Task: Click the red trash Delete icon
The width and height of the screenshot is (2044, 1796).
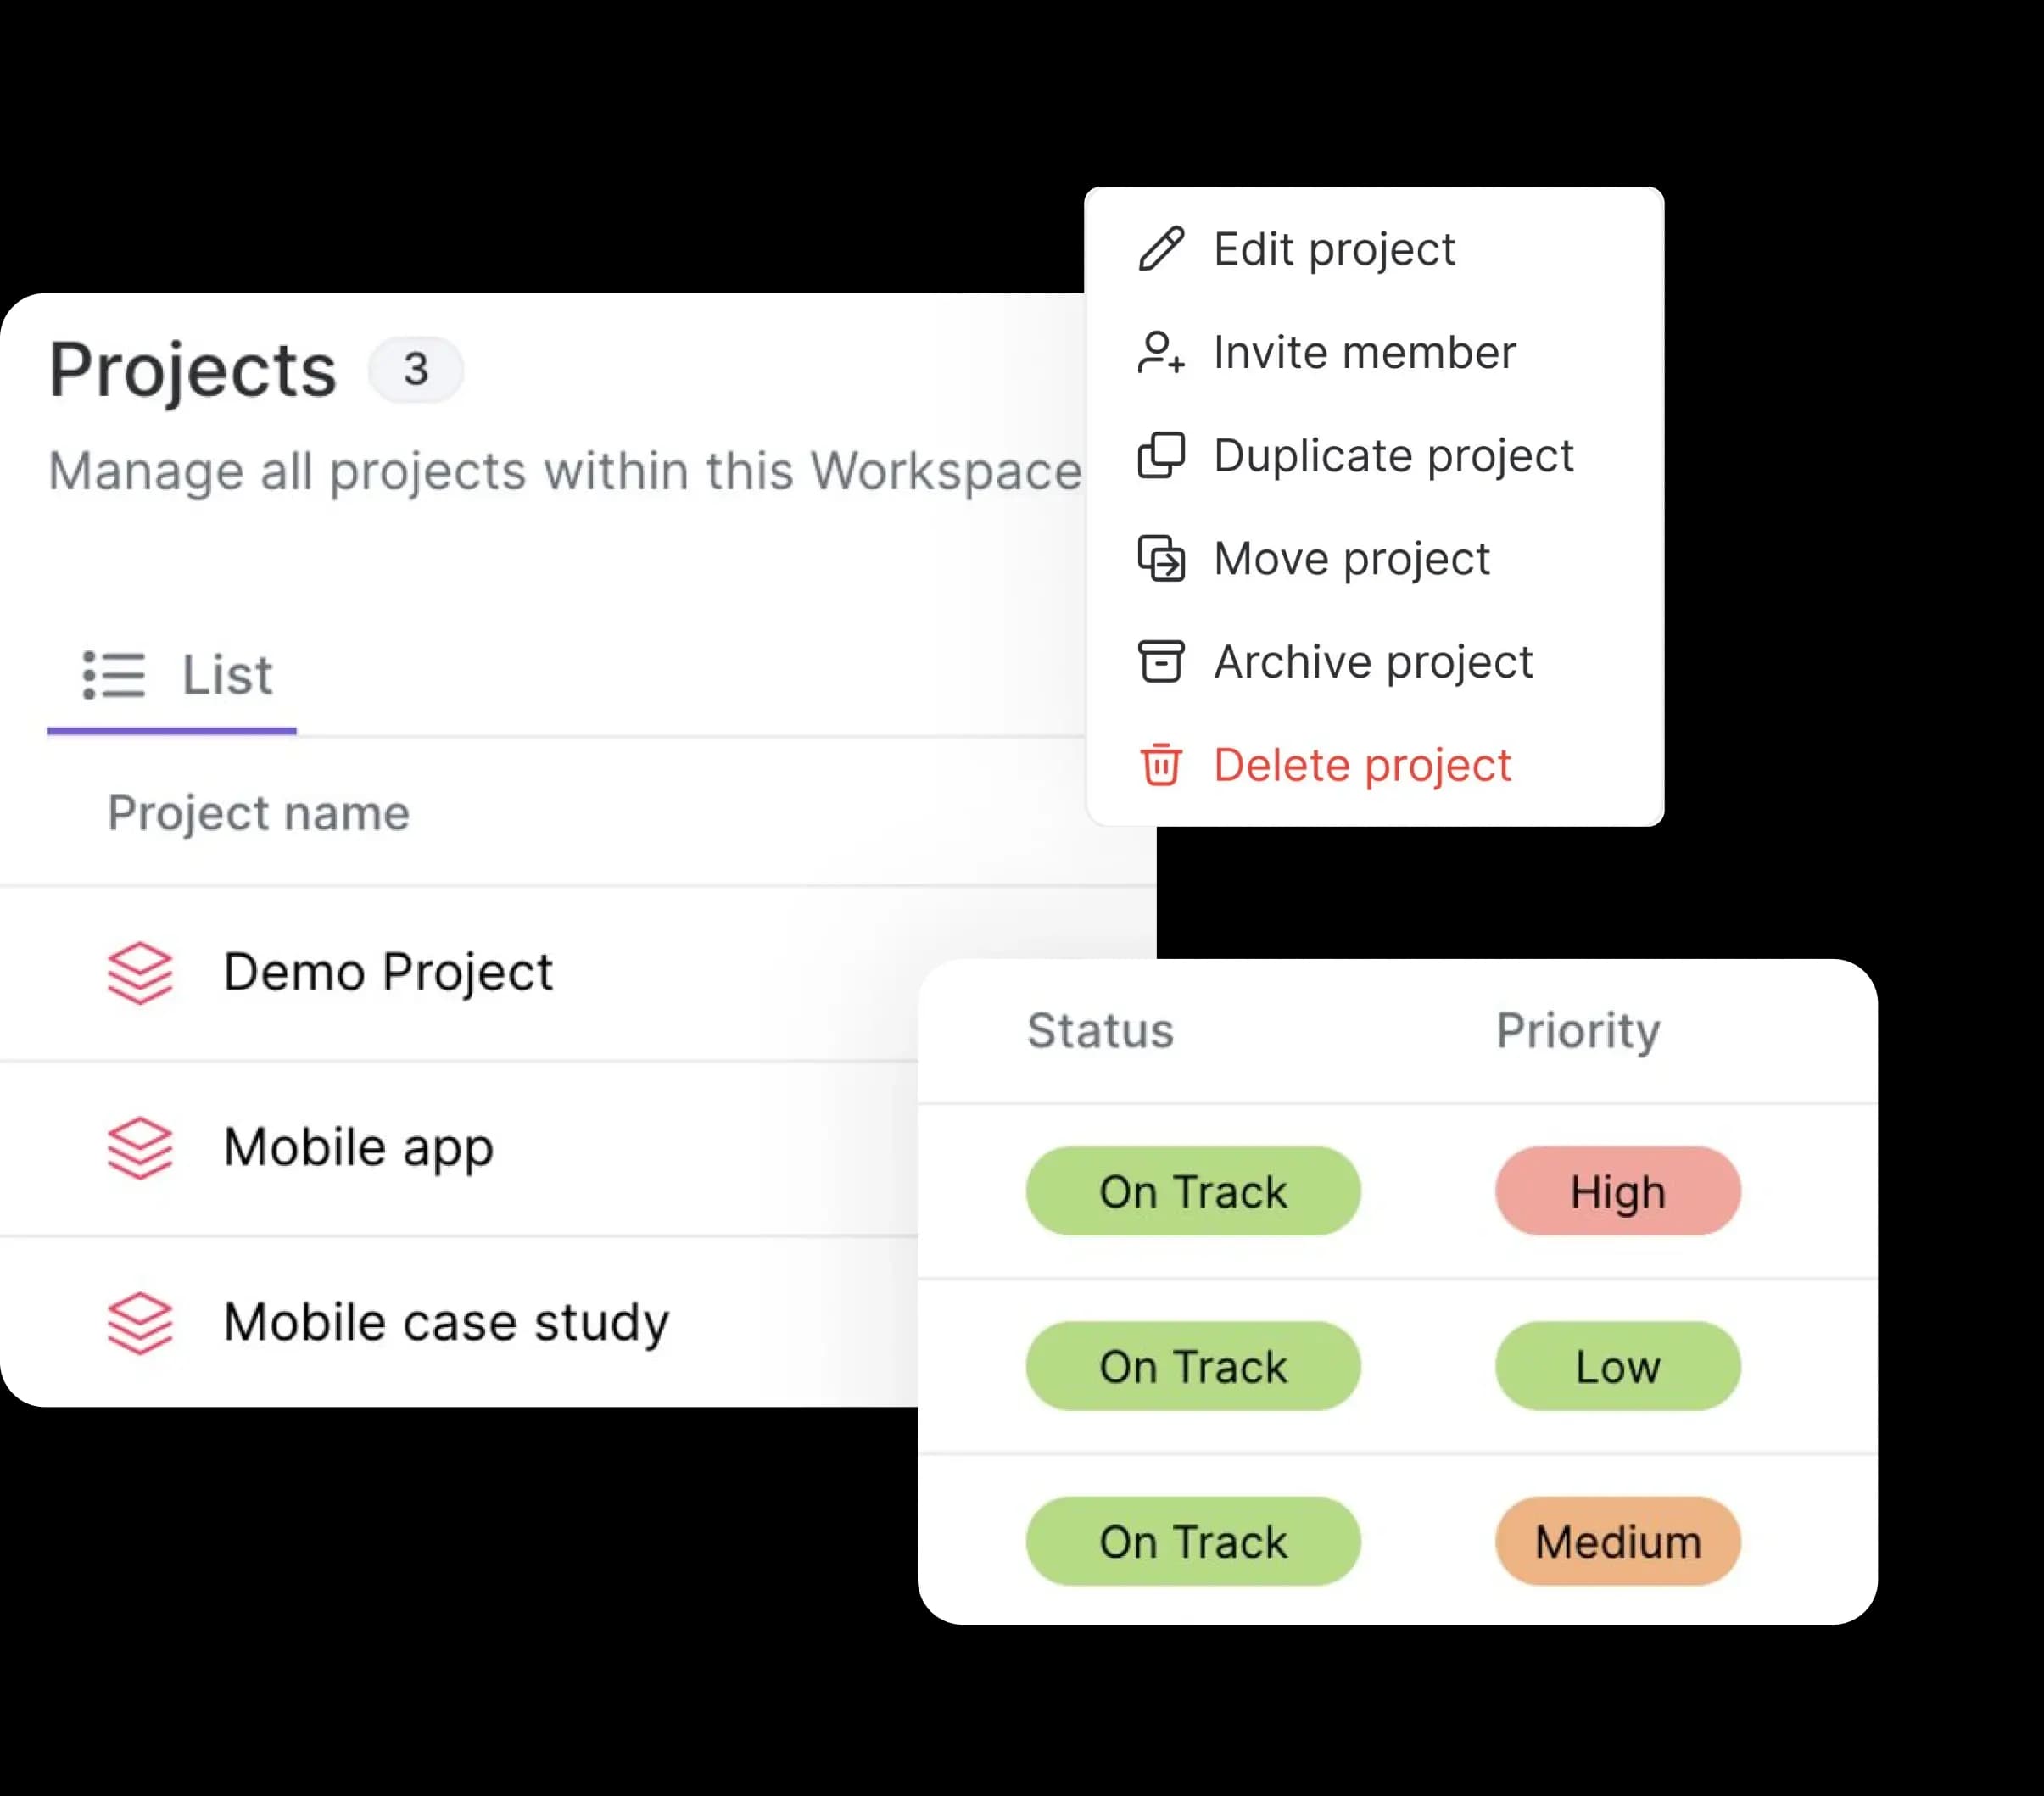Action: point(1161,766)
